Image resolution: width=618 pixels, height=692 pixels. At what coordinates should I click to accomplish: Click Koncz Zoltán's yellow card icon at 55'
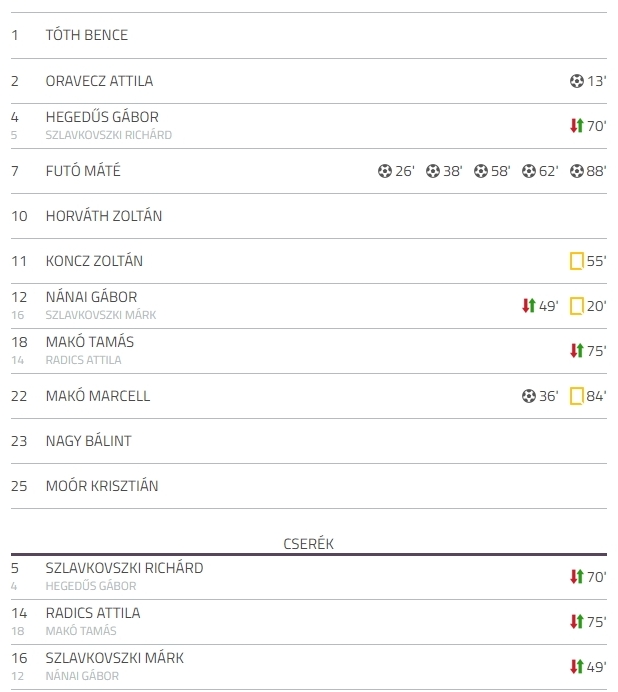tap(577, 261)
